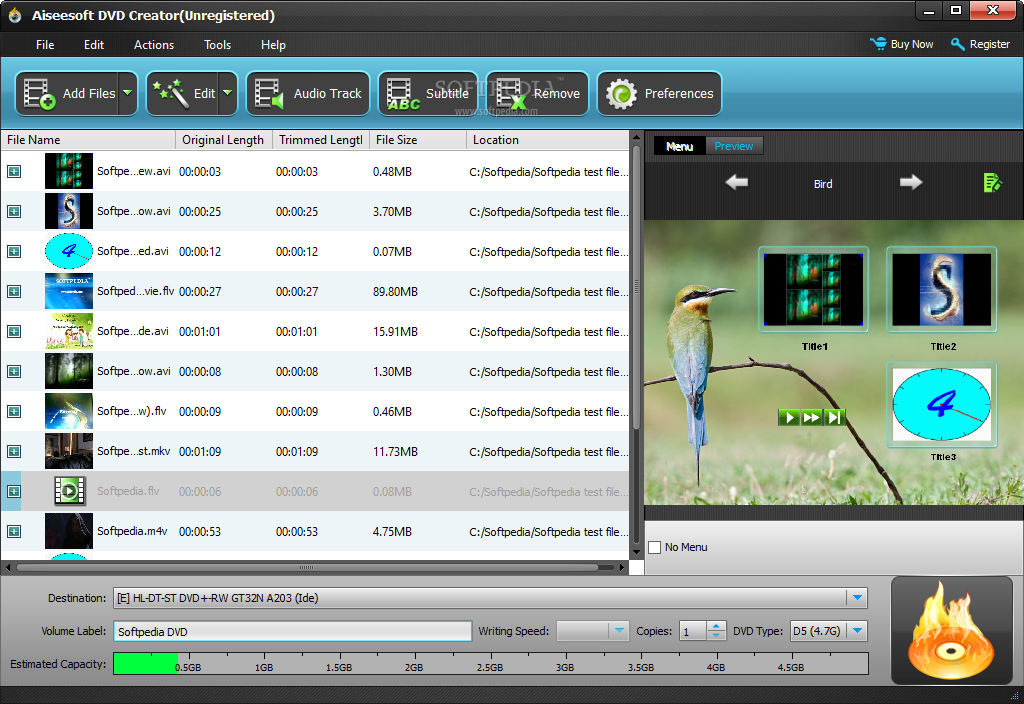
Task: Click the file list vertical scrollbar
Action: click(636, 287)
